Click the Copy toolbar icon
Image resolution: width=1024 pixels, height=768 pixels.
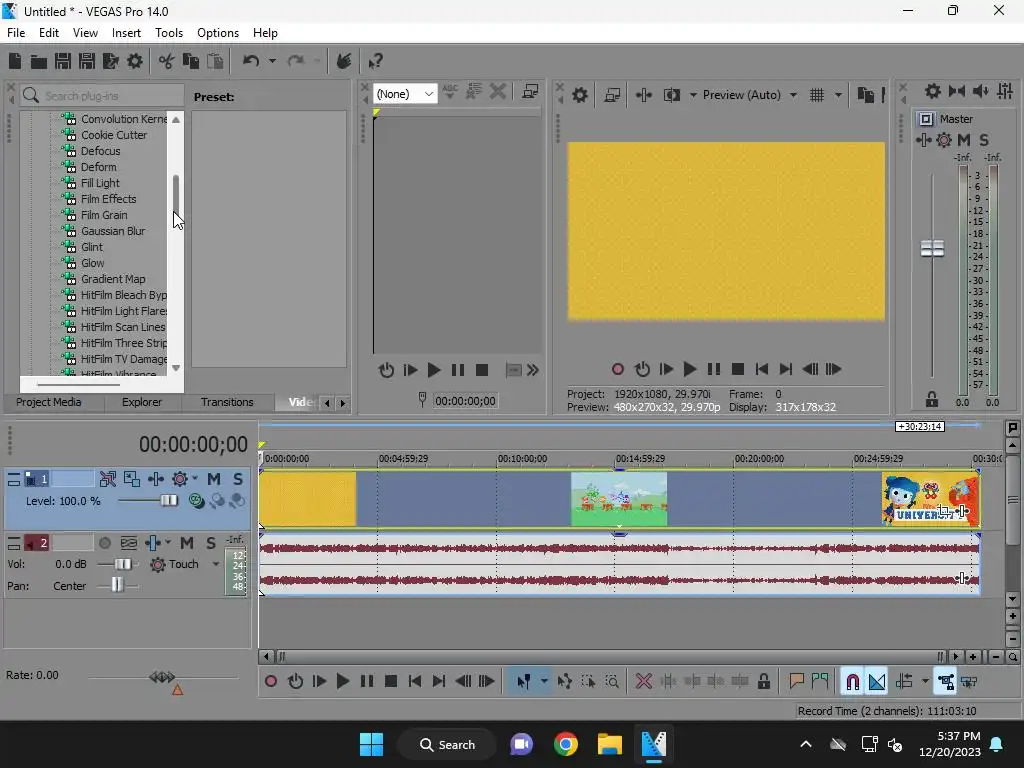[191, 61]
